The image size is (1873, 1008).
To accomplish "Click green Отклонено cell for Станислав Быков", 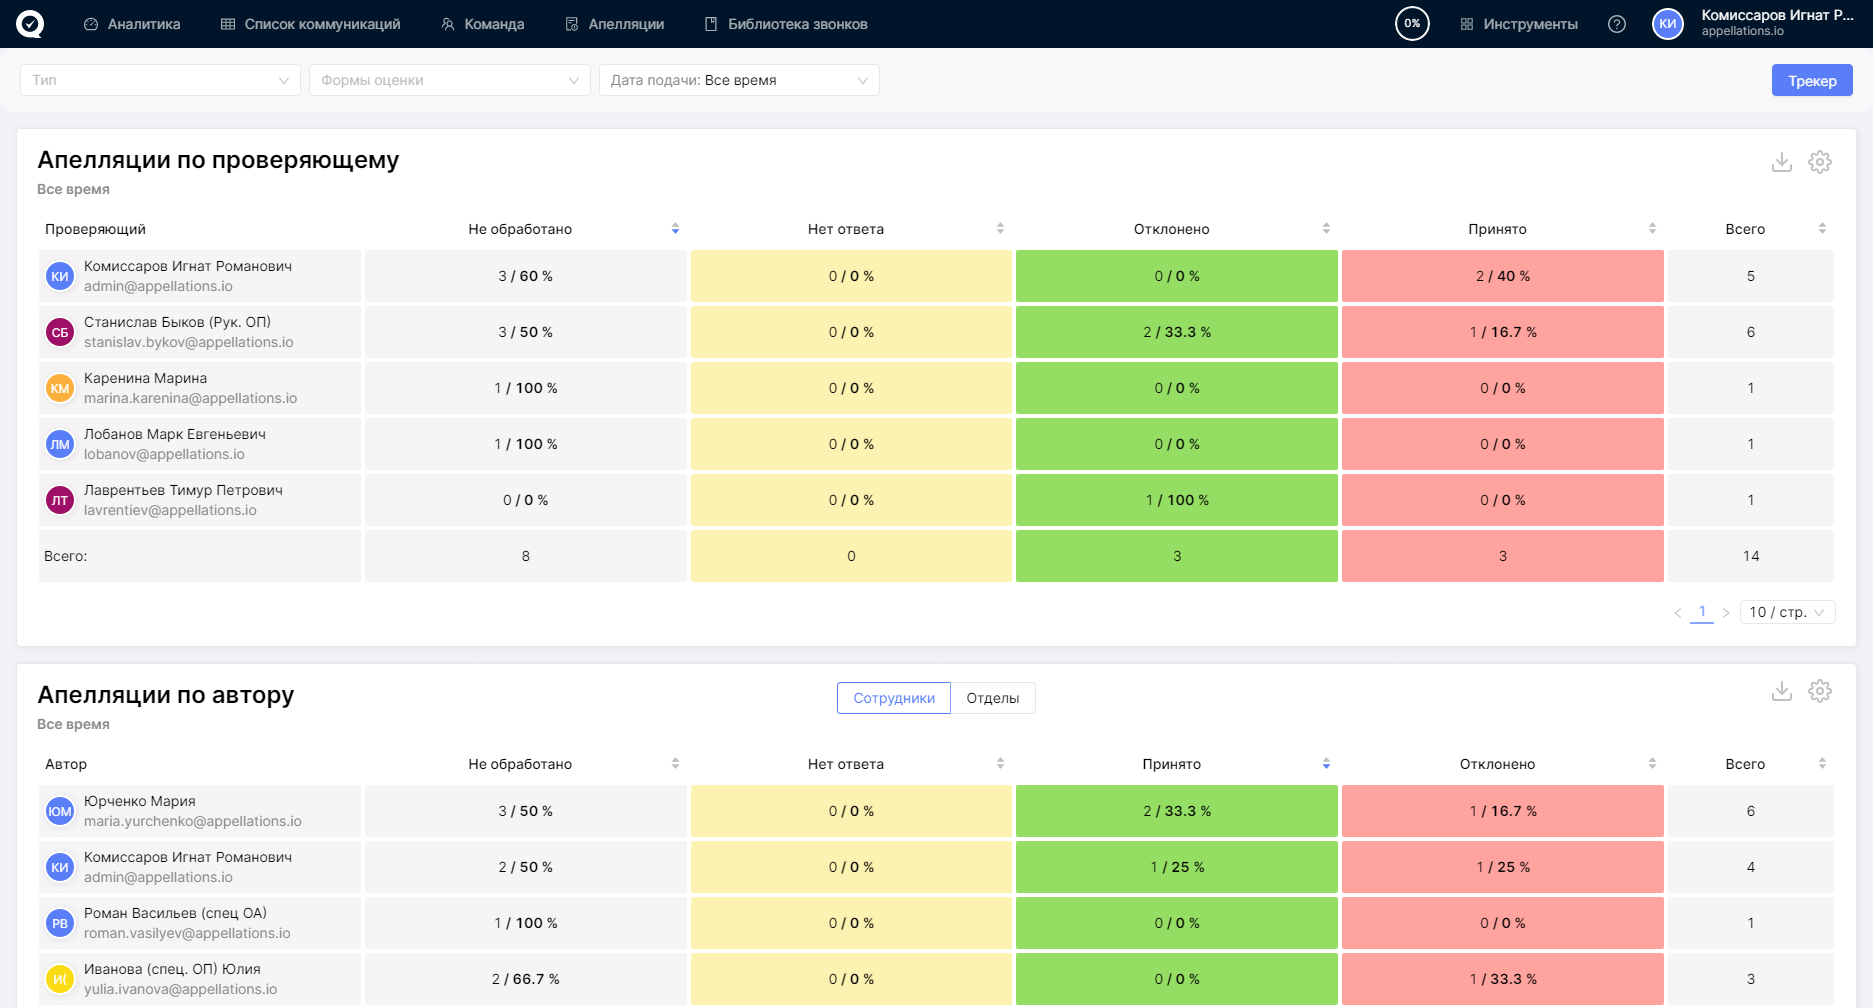I will point(1176,332).
